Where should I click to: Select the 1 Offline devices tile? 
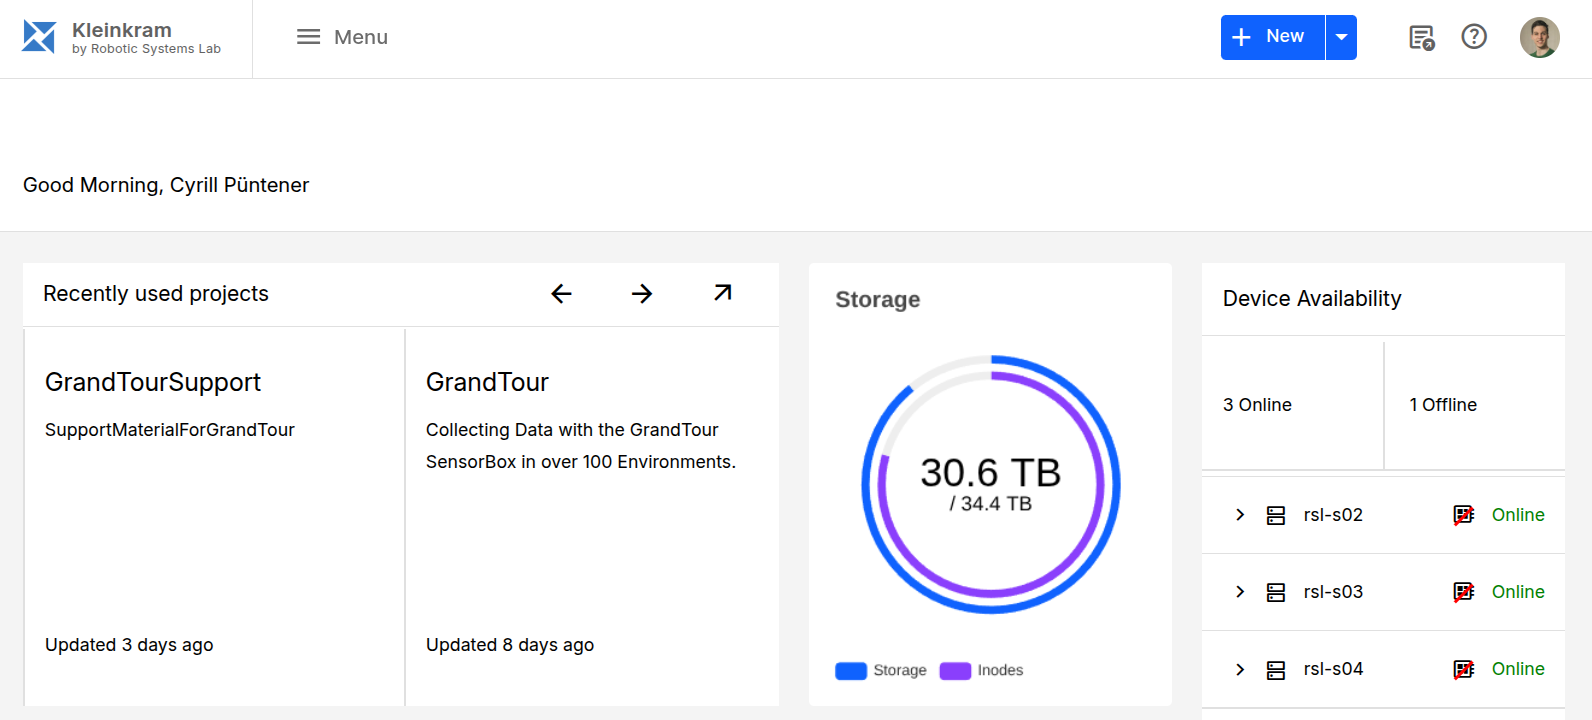(1474, 405)
